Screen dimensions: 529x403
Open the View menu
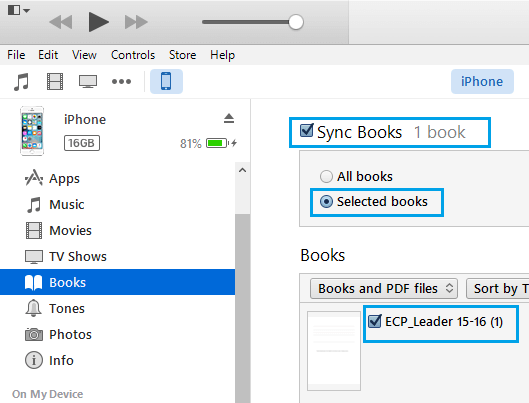click(x=84, y=55)
